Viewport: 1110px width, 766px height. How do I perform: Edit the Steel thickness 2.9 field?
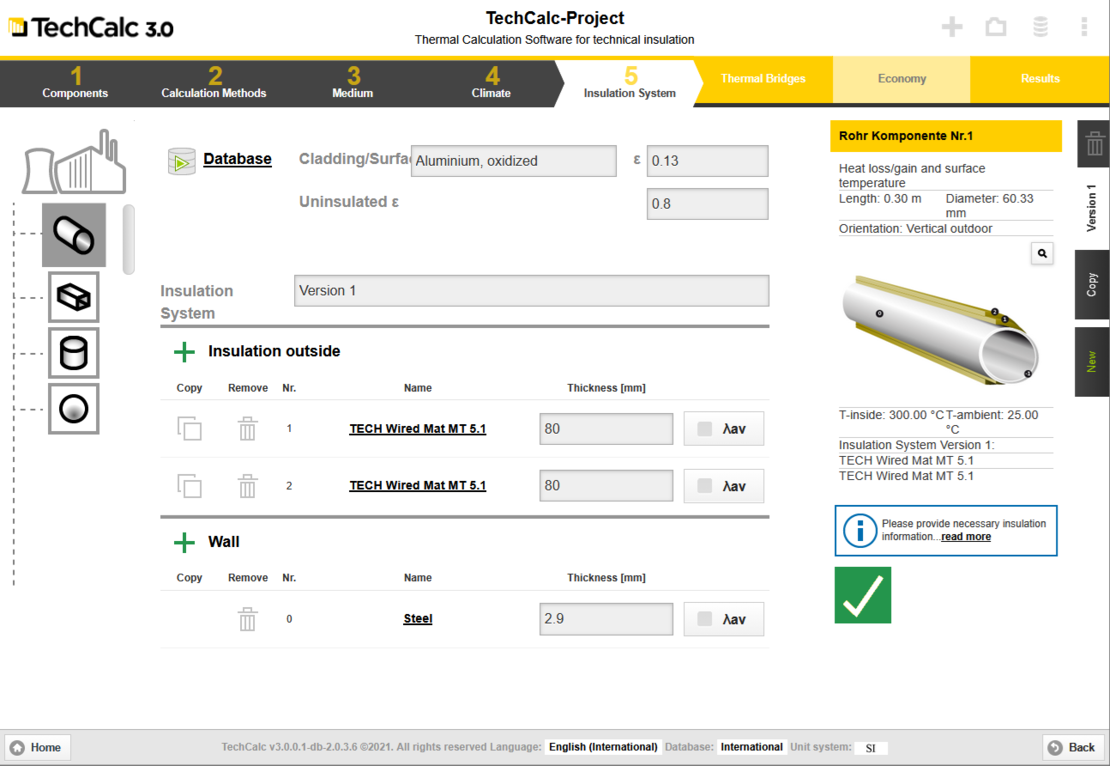coord(606,619)
